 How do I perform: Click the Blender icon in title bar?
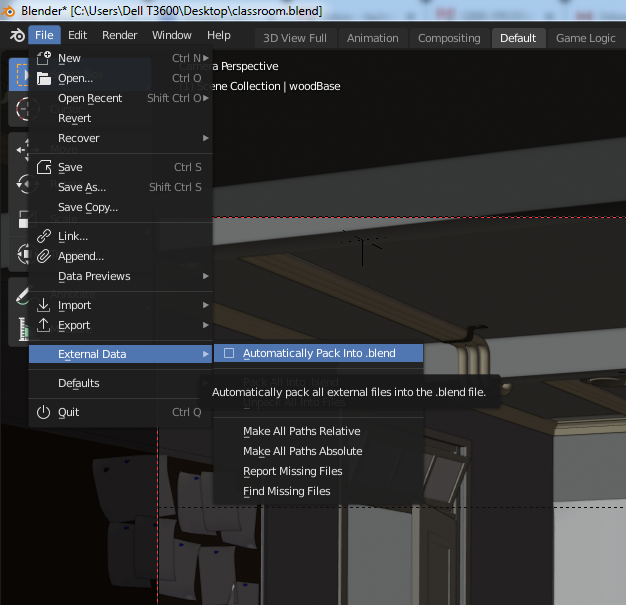8,11
